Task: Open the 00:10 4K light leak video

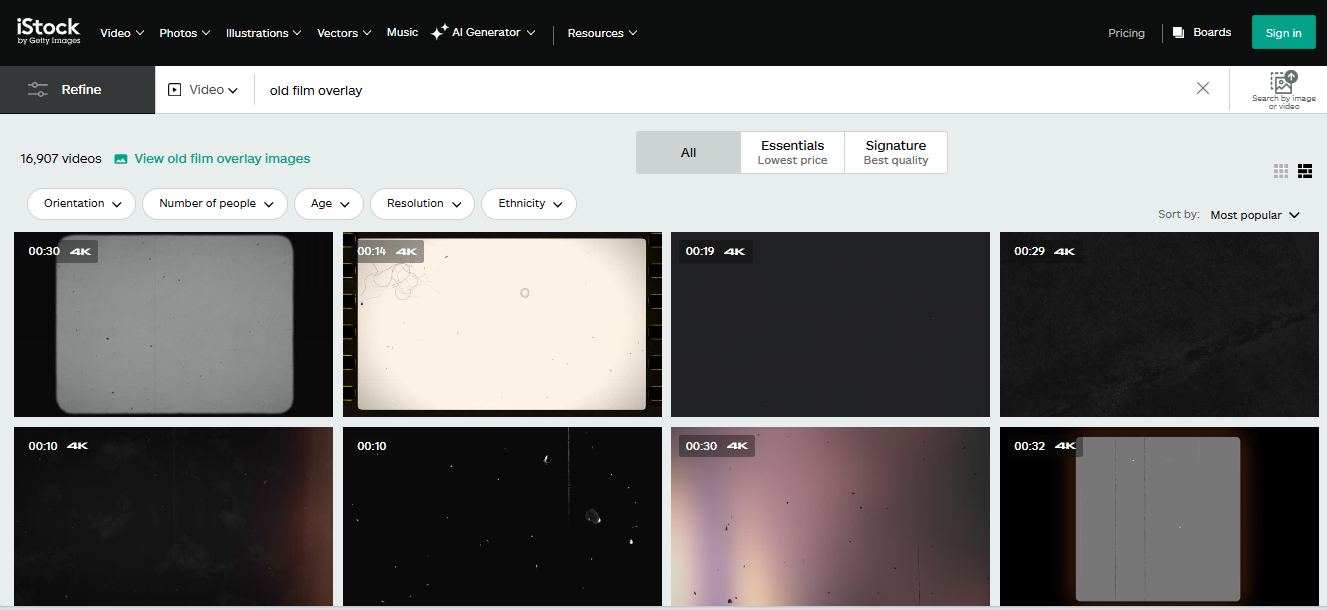Action: click(173, 516)
